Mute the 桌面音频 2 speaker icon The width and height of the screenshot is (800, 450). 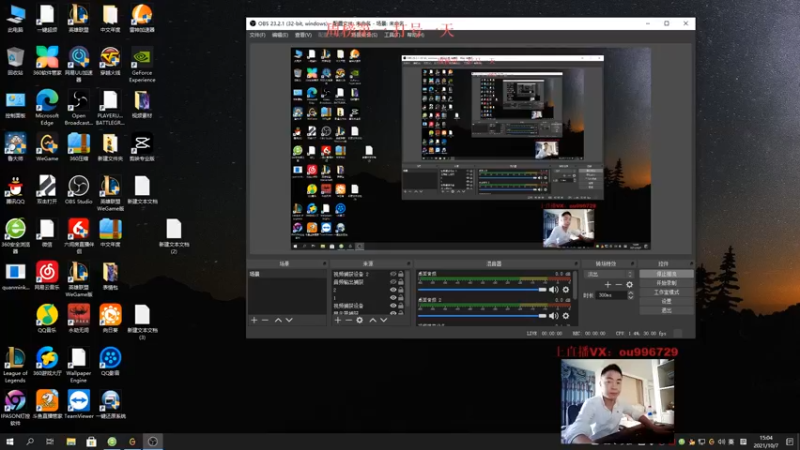coord(554,316)
